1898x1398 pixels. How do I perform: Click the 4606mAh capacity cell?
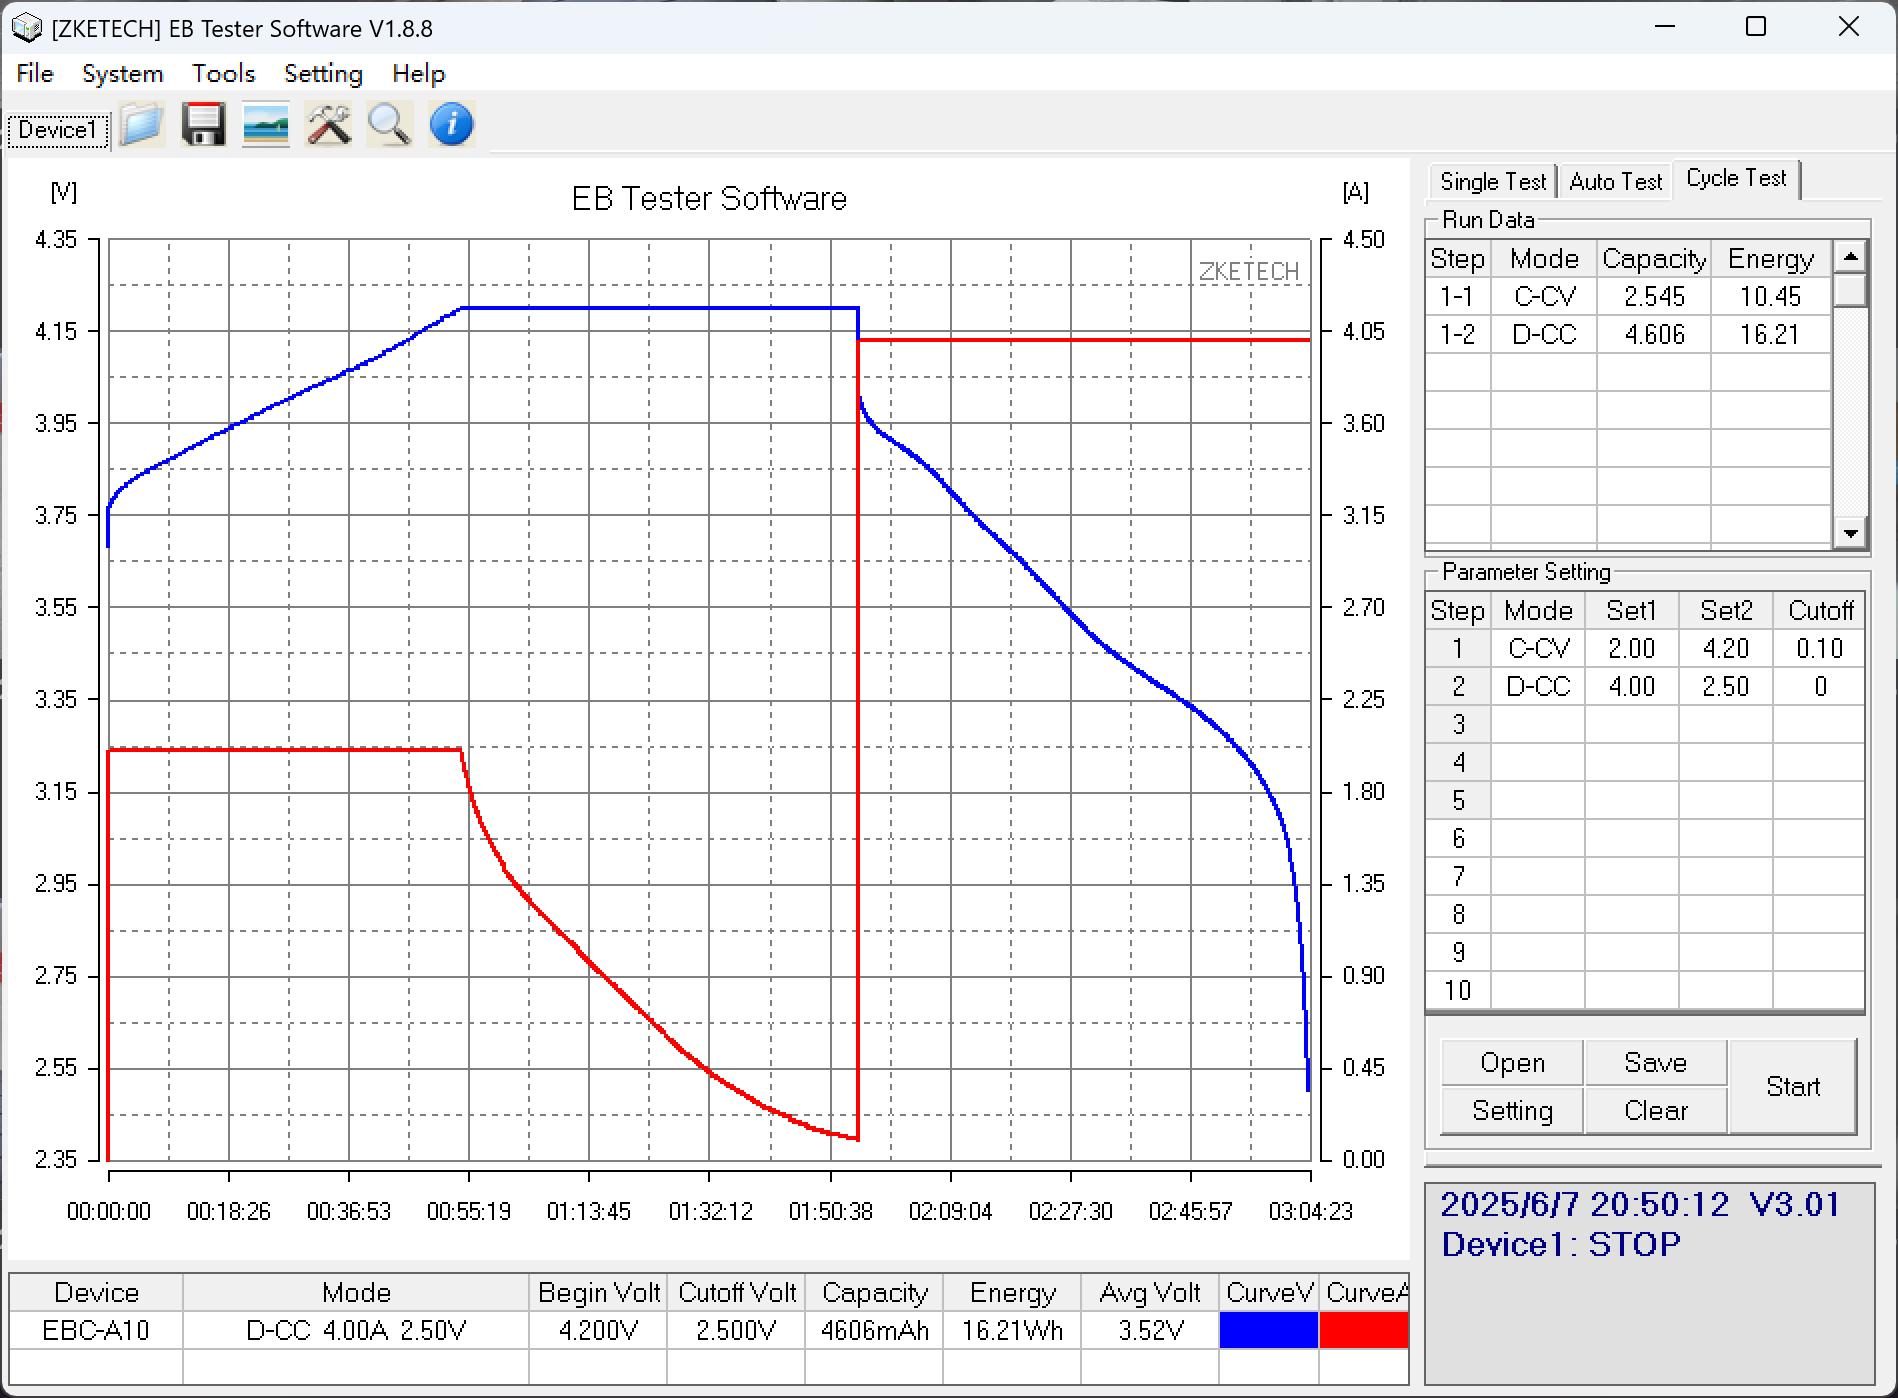click(x=874, y=1331)
